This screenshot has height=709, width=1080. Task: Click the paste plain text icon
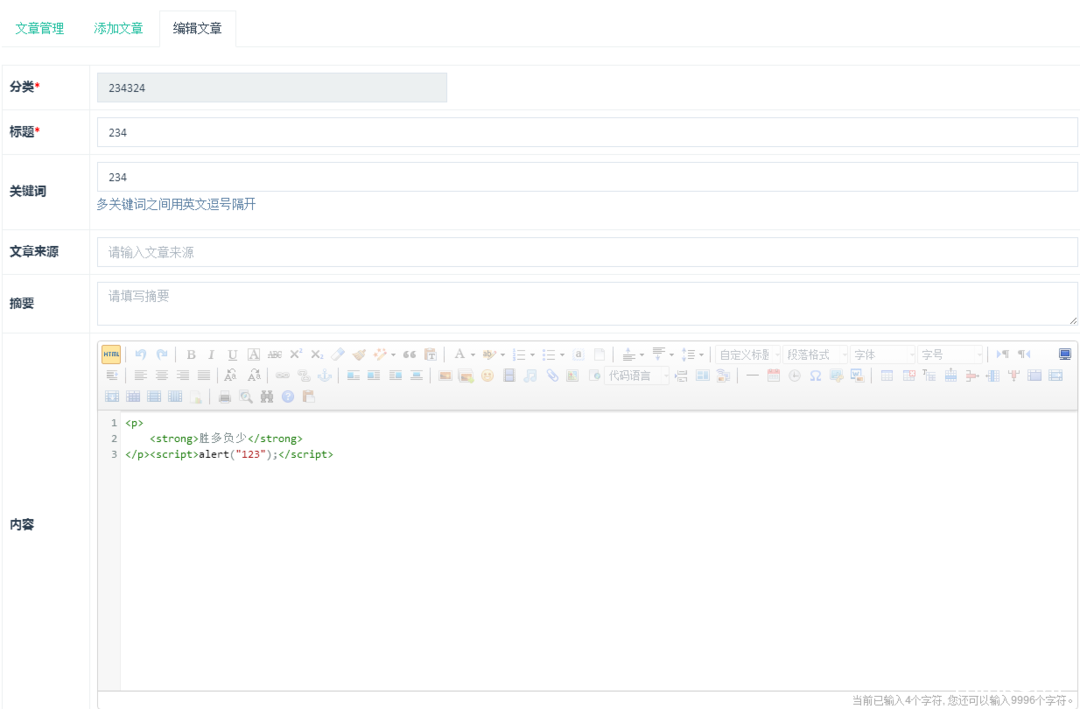point(430,354)
